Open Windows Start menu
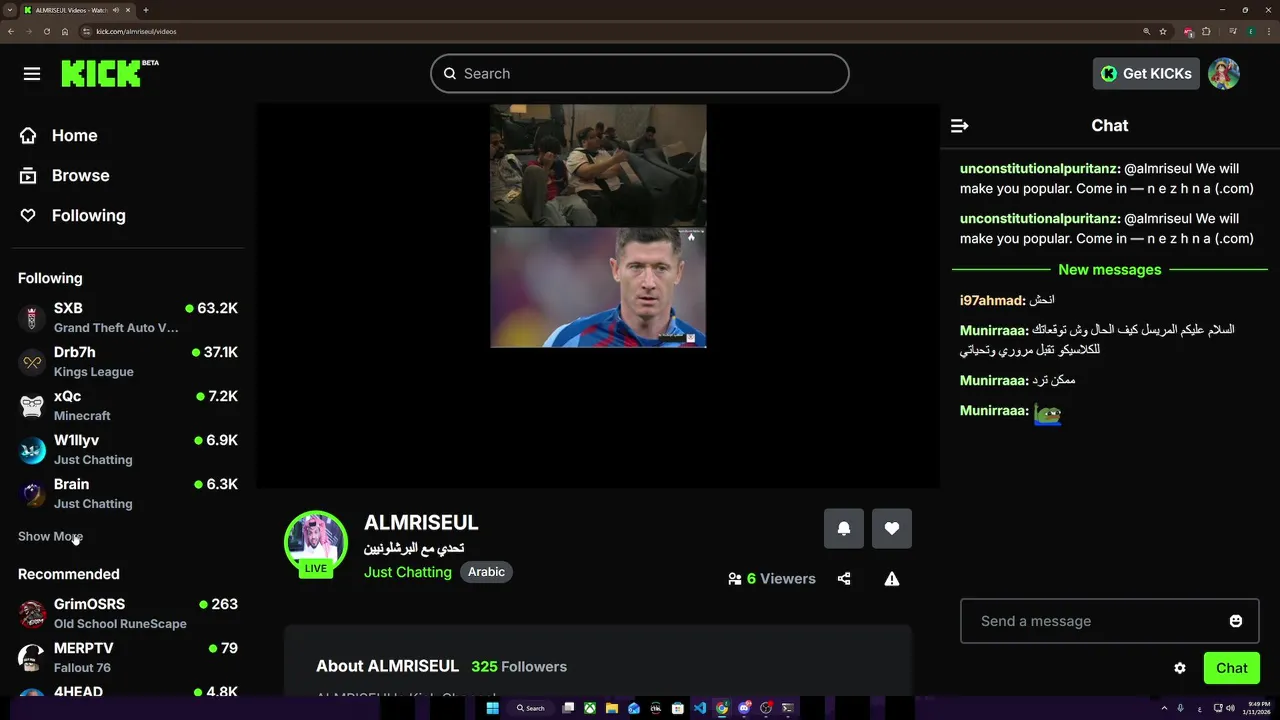 point(492,708)
